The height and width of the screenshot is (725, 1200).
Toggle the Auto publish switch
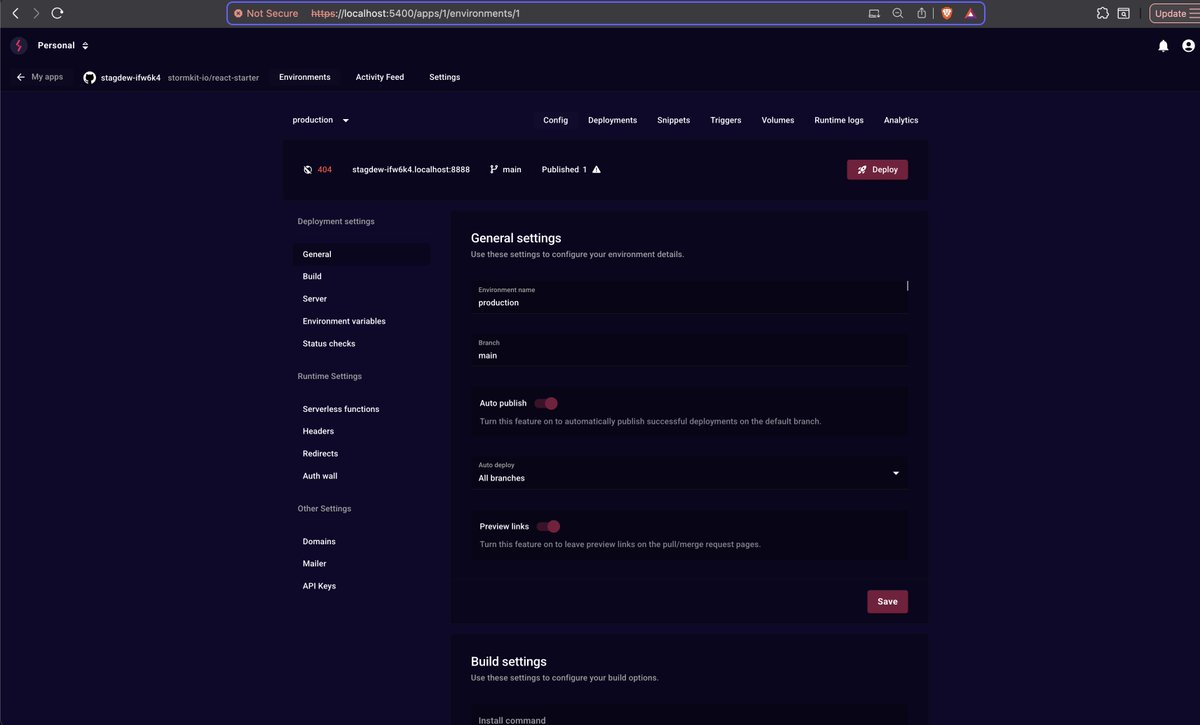pos(545,403)
